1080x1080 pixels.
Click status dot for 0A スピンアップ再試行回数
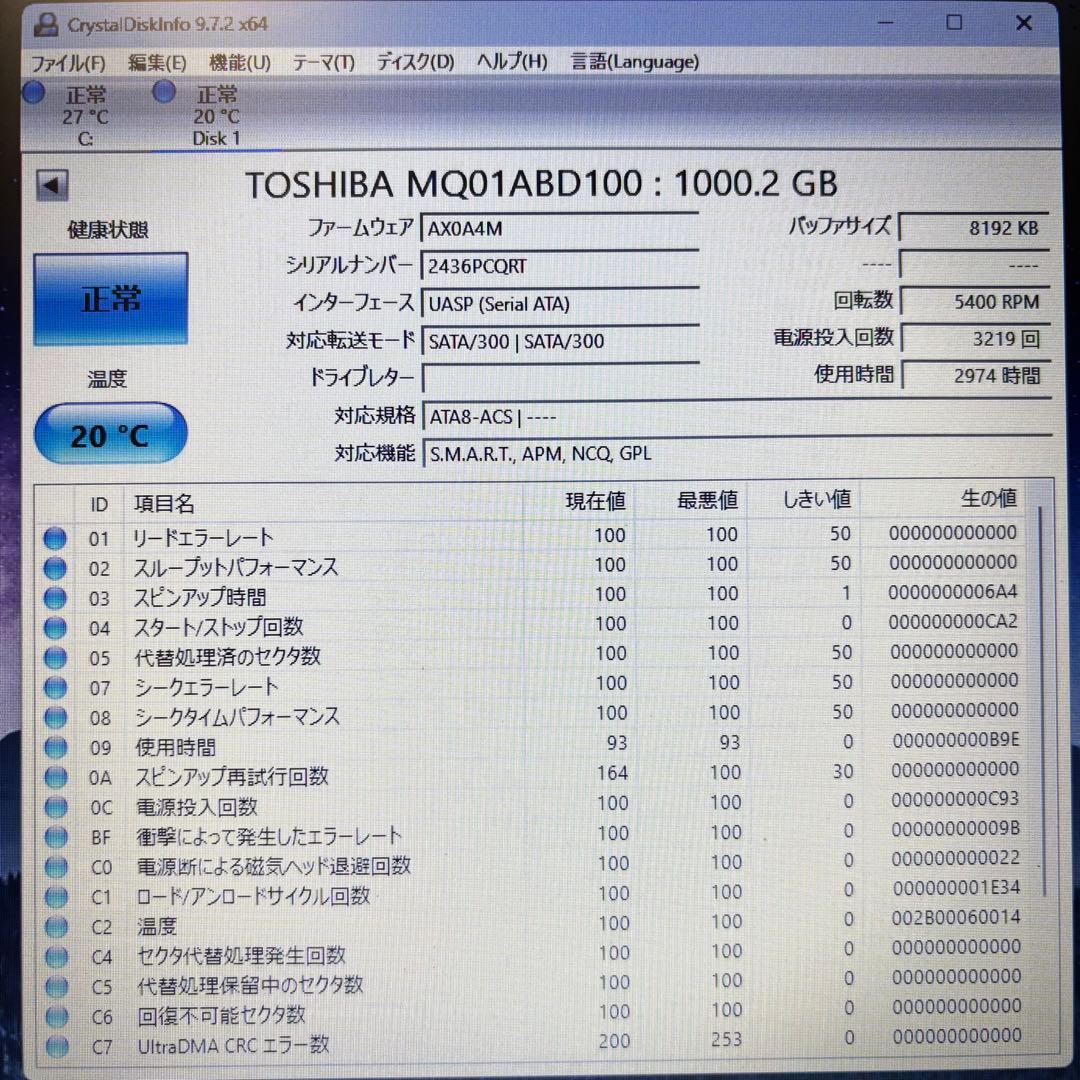pos(56,778)
